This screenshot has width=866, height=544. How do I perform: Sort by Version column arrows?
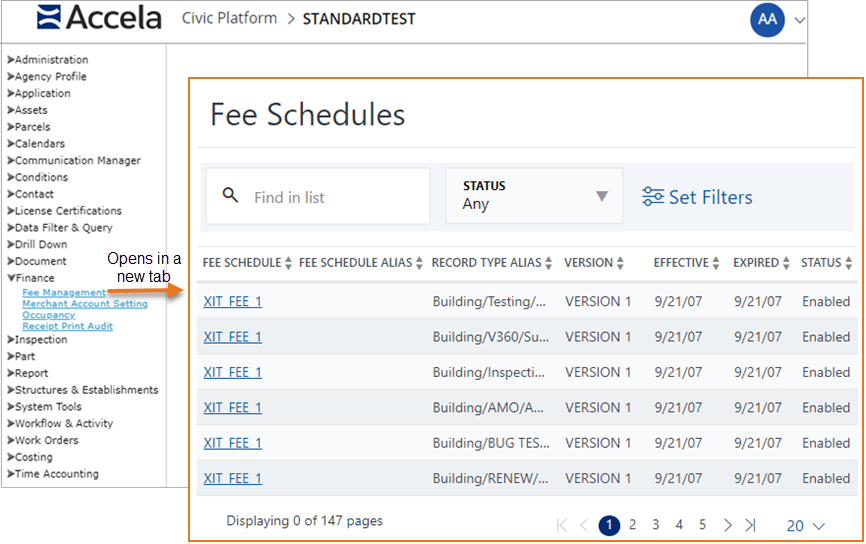pyautogui.click(x=620, y=263)
